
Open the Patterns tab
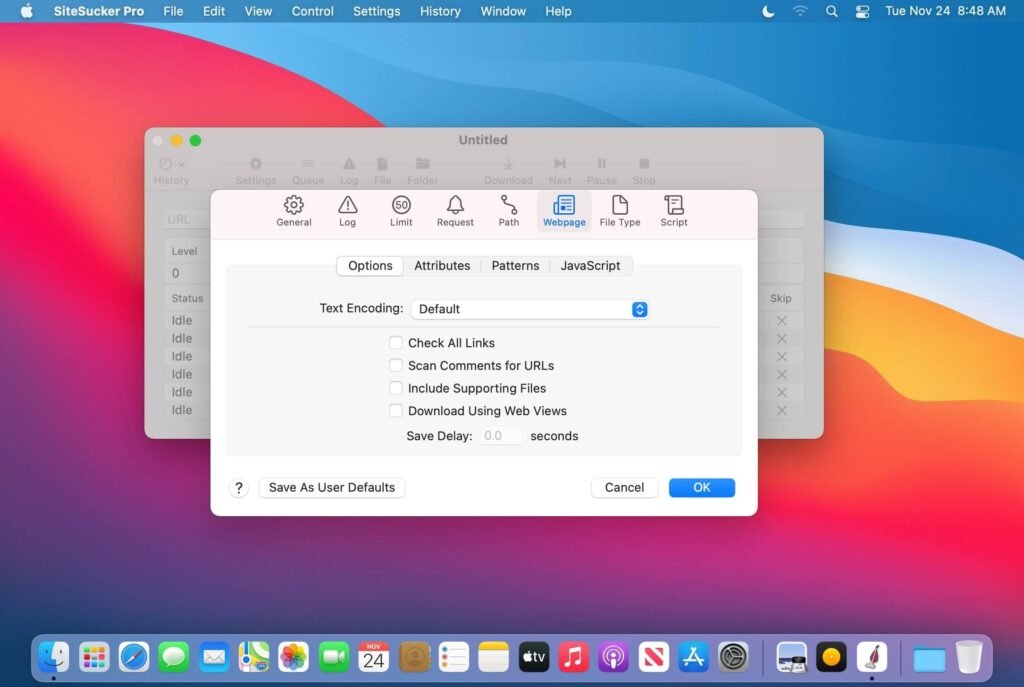click(515, 265)
